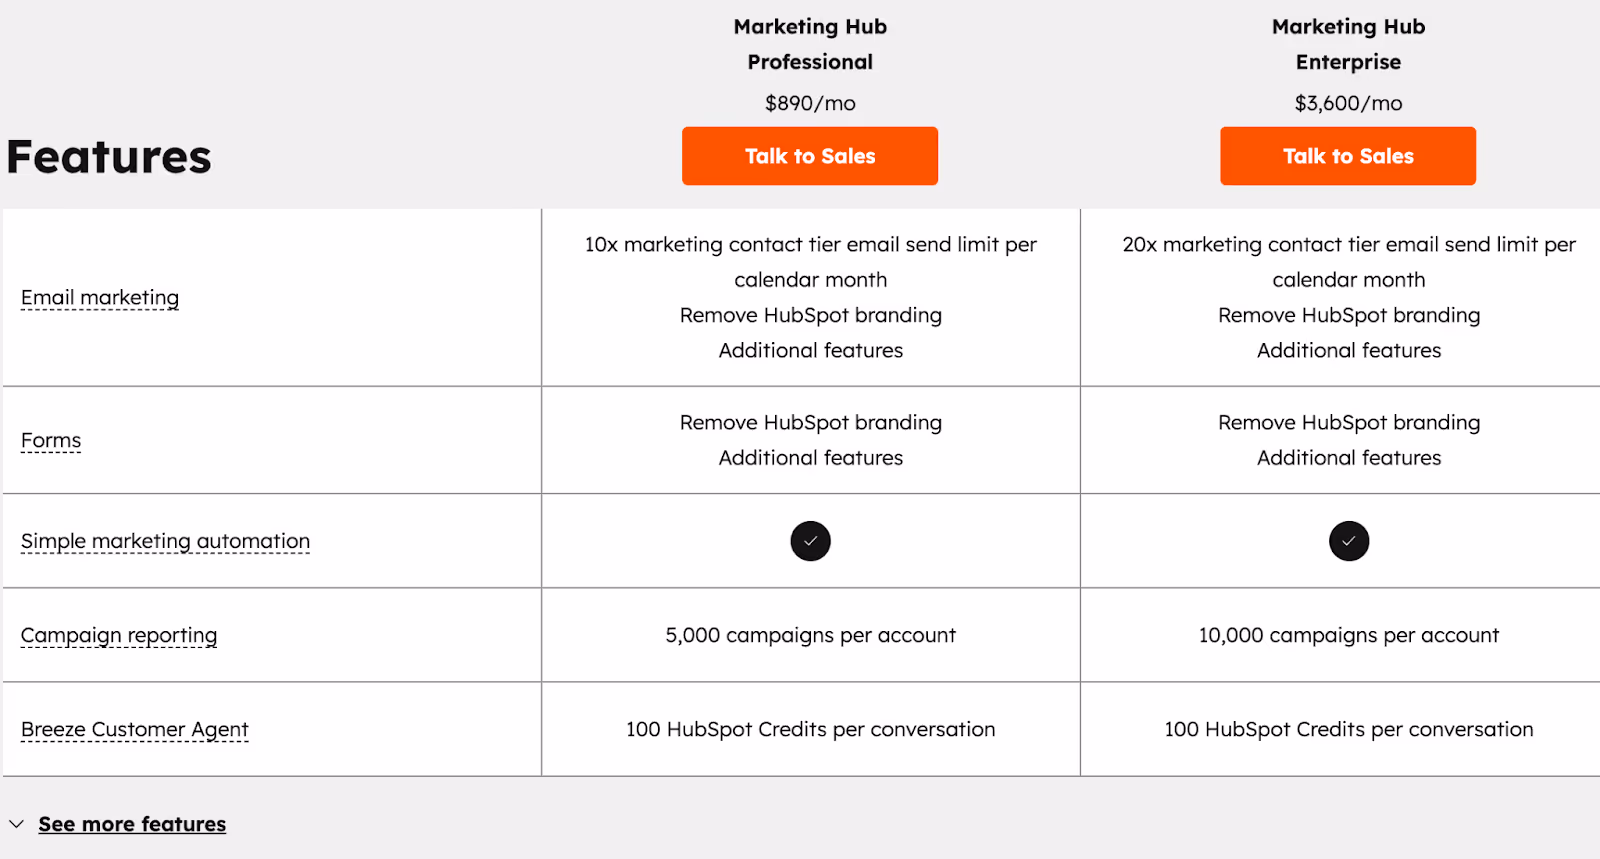Click 100 HubSpot Credits per conversation for Enterprise
The height and width of the screenshot is (859, 1600).
click(1348, 729)
